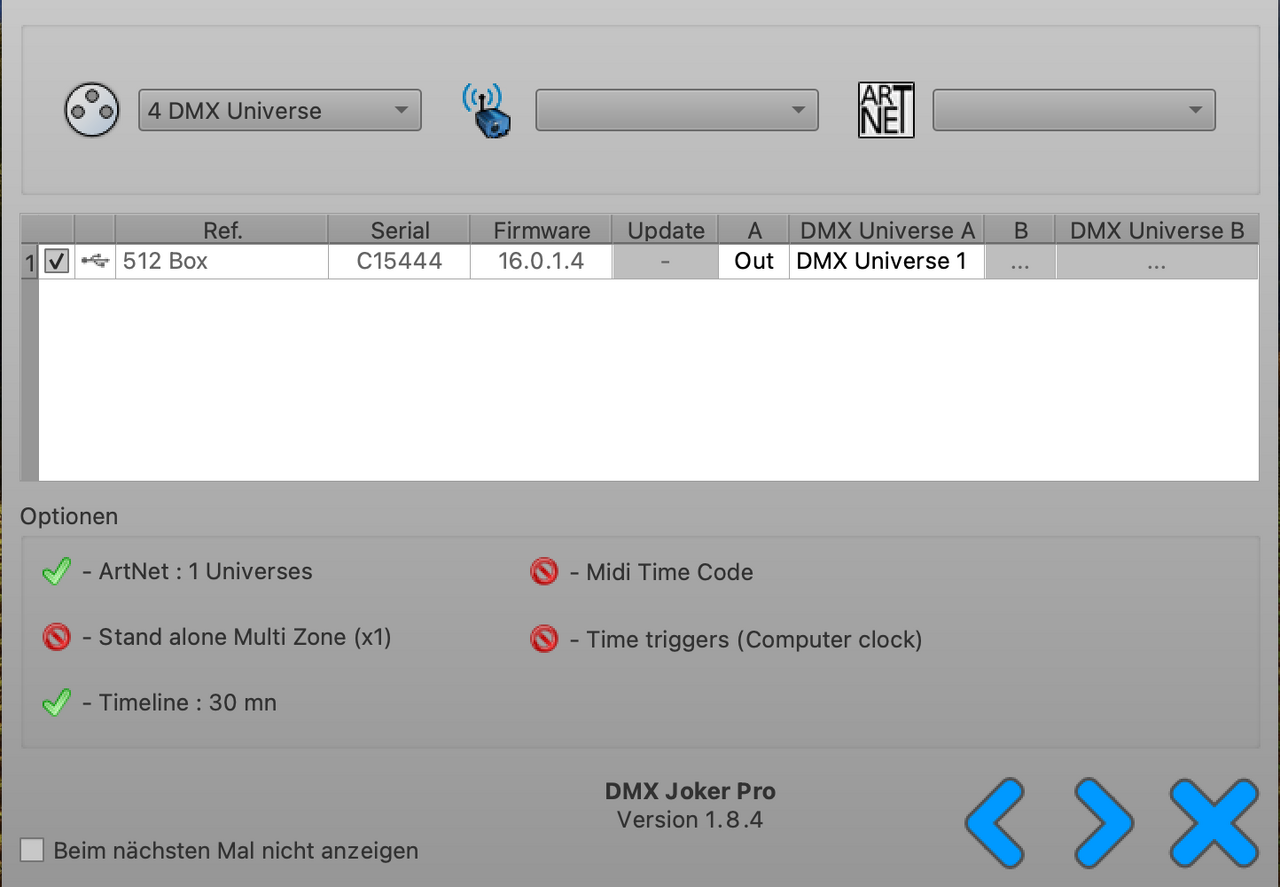Image resolution: width=1280 pixels, height=887 pixels.
Task: Click the USB icon in 512 Box row
Action: (95, 261)
